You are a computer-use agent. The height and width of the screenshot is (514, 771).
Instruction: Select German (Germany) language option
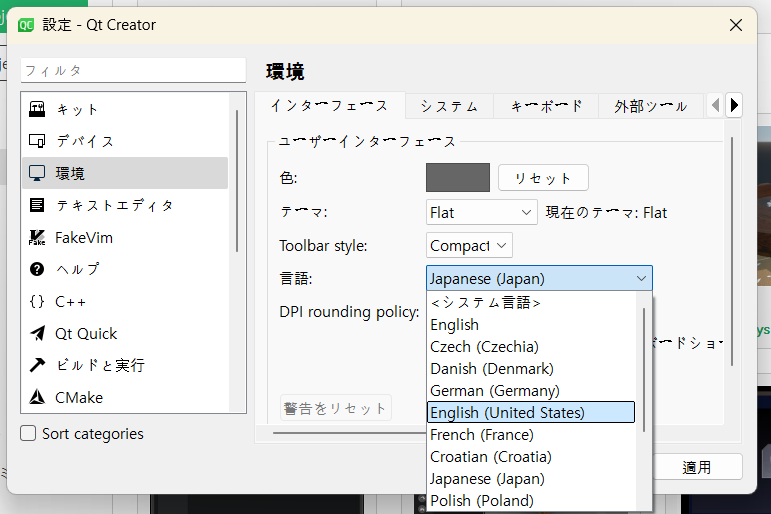(531, 391)
